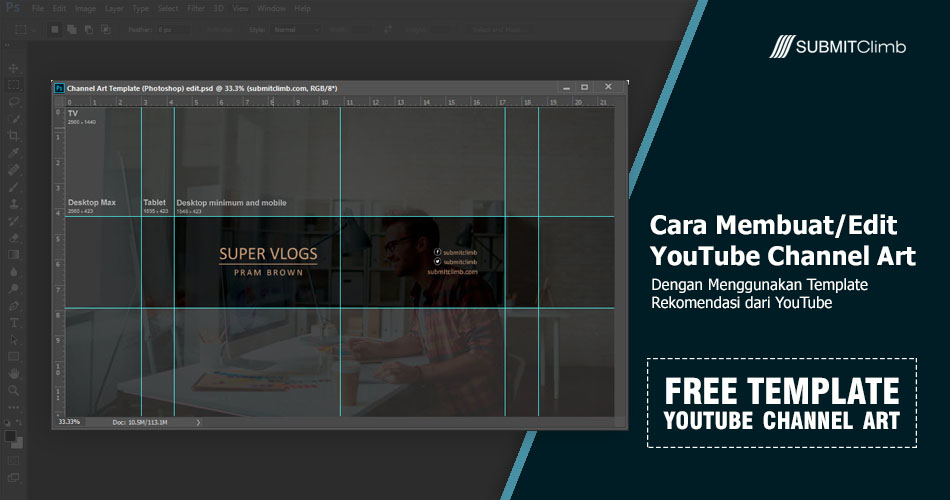The height and width of the screenshot is (500, 950).
Task: Click the FREE TEMPLATE YouTube Channel Art box
Action: (782, 403)
